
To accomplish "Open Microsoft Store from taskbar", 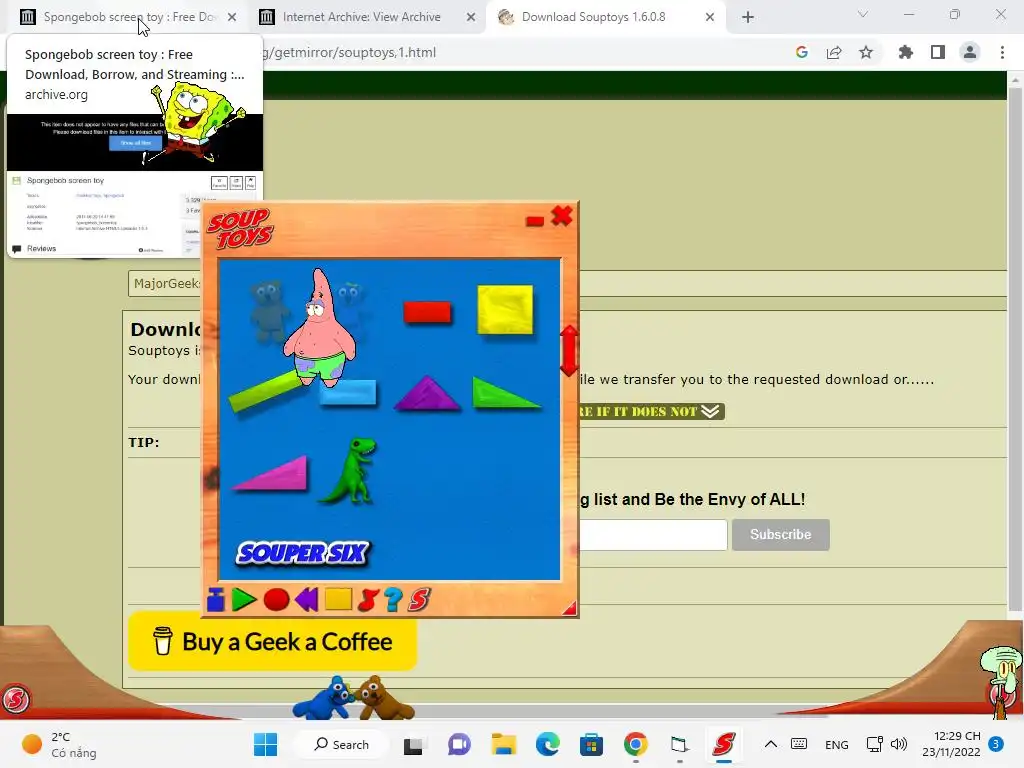I will point(591,744).
